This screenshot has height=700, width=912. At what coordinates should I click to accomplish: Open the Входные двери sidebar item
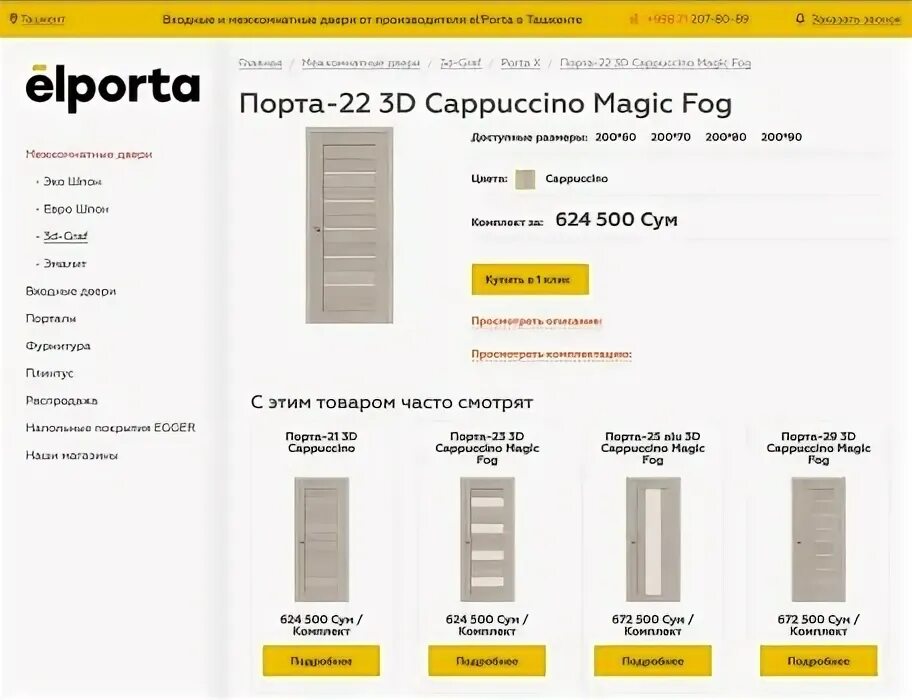(x=71, y=291)
